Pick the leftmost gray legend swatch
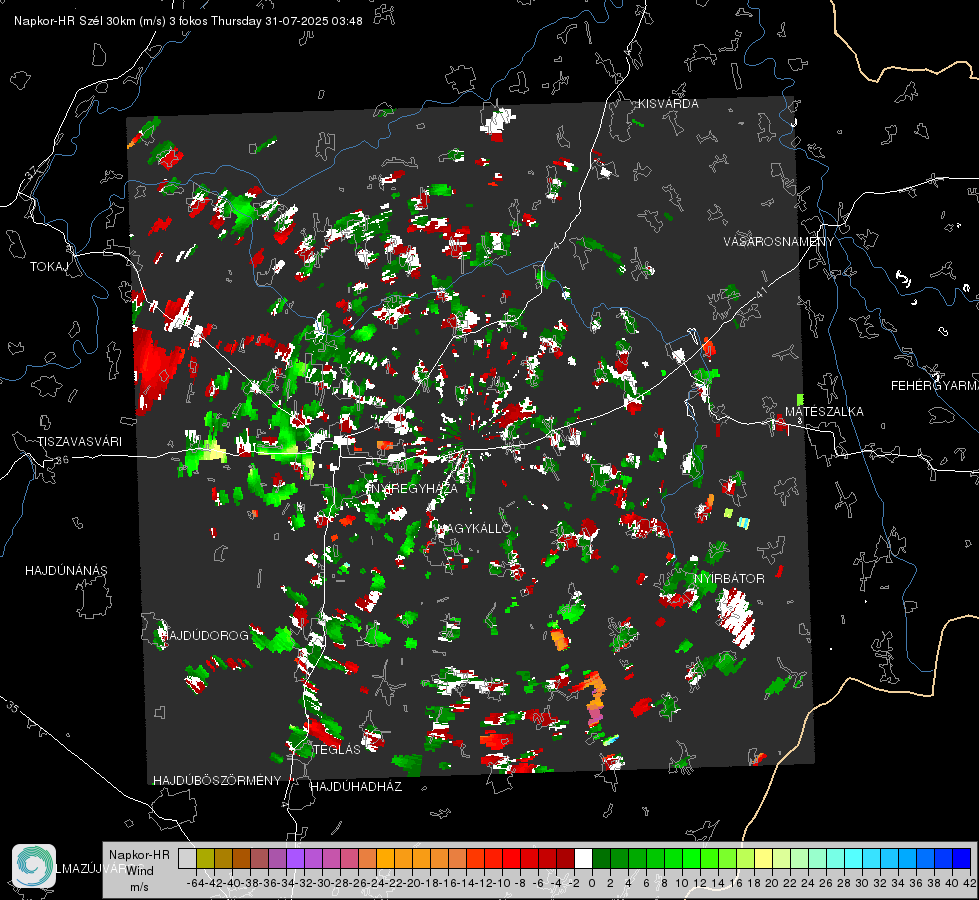This screenshot has width=979, height=900. point(187,858)
